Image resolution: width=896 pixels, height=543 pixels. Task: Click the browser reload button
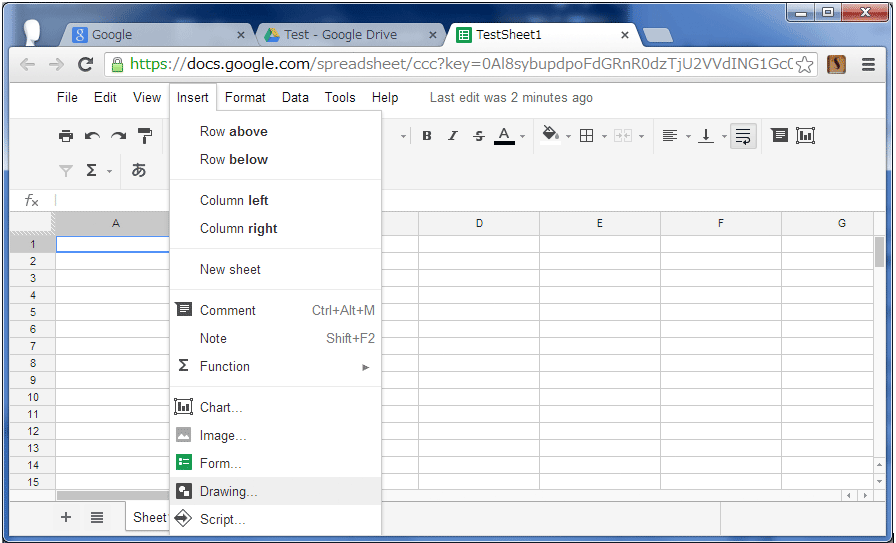pos(86,65)
